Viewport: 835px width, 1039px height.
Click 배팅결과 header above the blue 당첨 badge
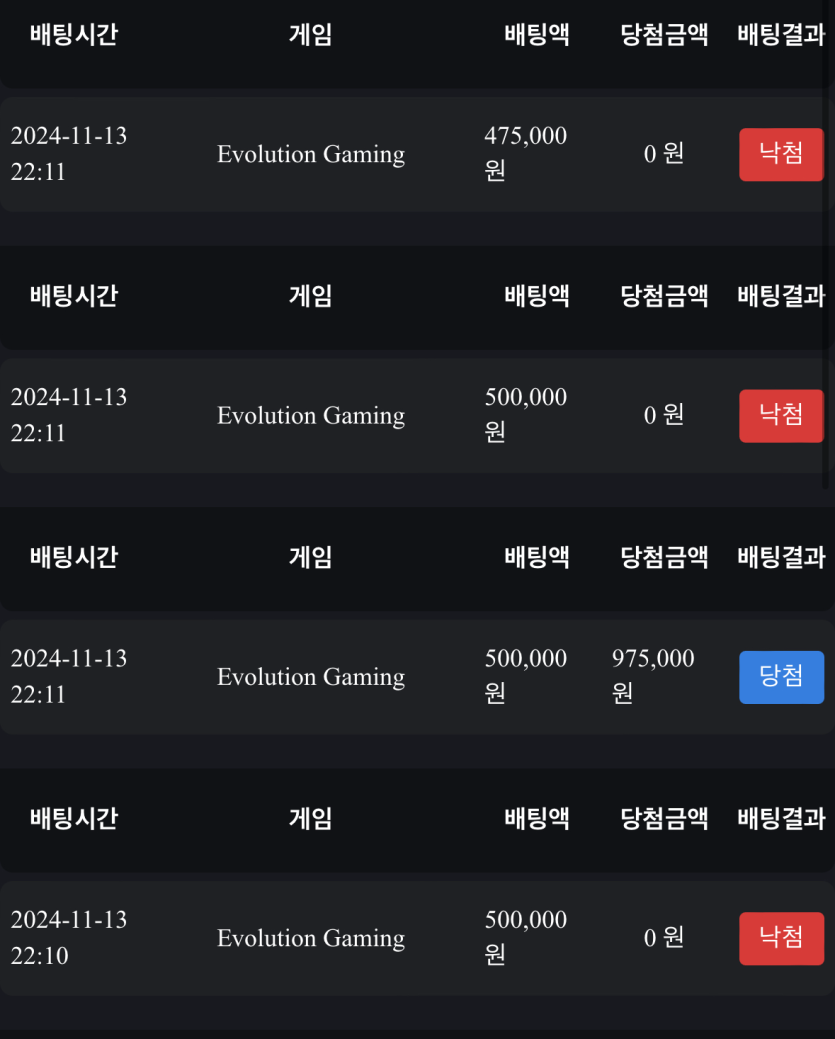click(x=781, y=557)
